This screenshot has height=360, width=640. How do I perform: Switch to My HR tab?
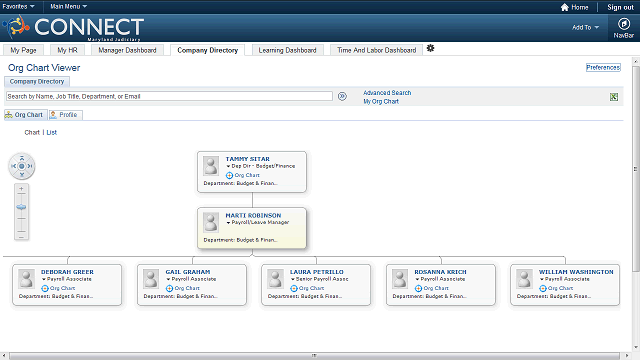(67, 50)
